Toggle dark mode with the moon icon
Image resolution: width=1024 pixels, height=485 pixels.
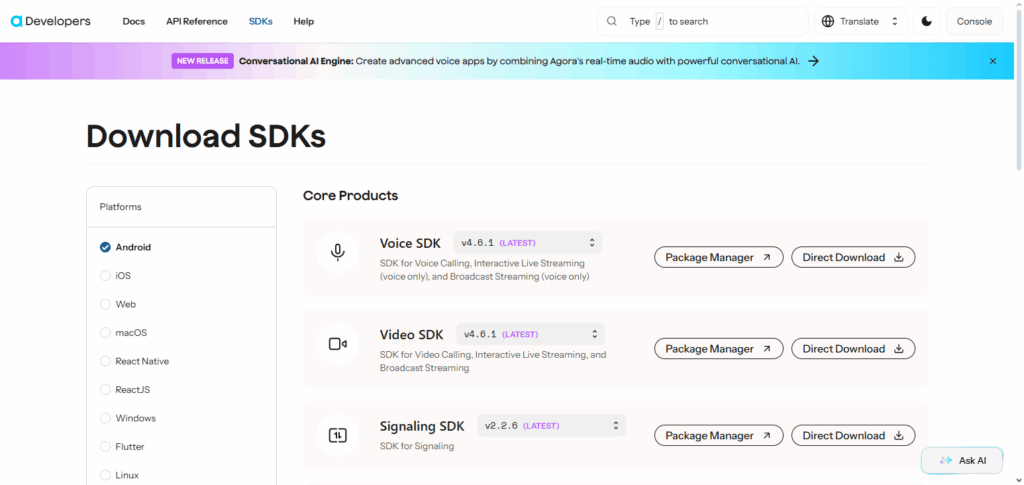tap(926, 22)
